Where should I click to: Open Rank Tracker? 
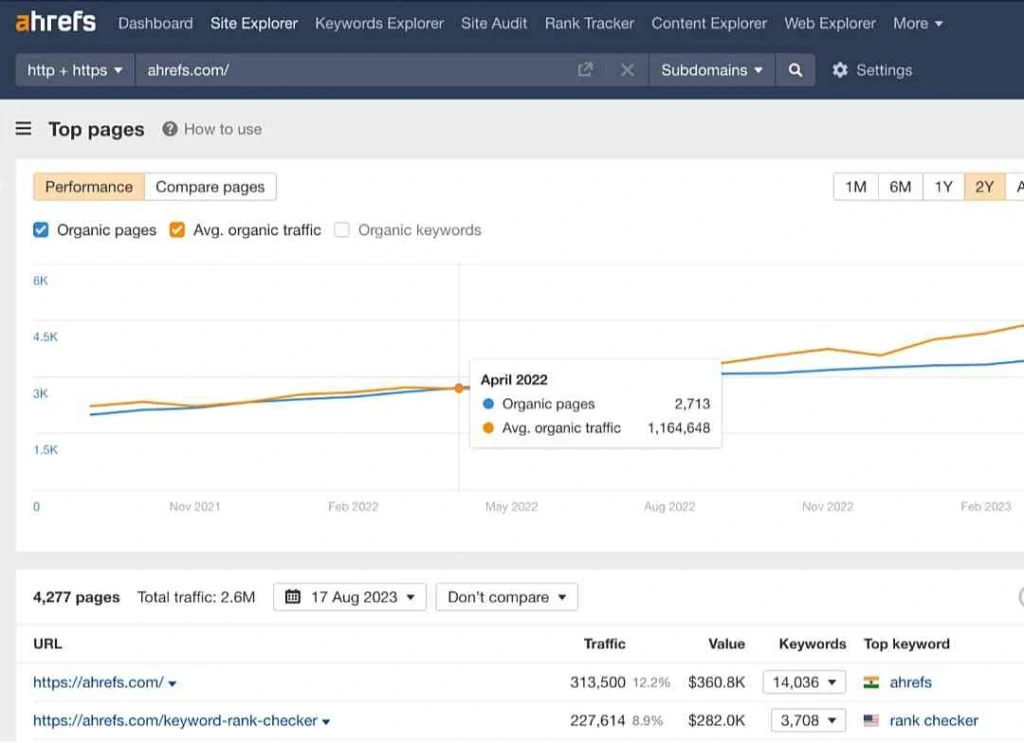(x=589, y=24)
